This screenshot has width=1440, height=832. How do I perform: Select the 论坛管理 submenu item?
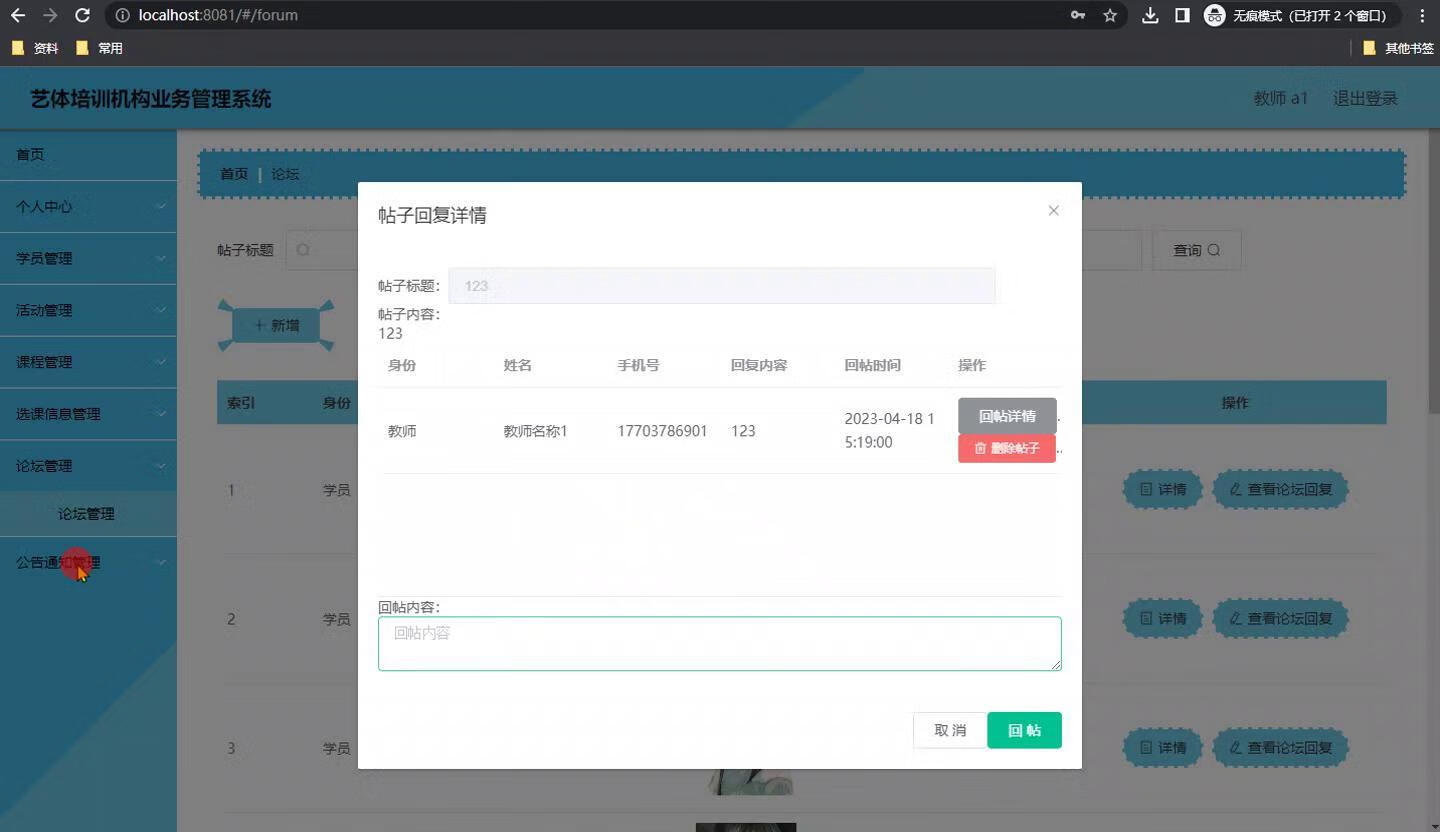point(88,514)
